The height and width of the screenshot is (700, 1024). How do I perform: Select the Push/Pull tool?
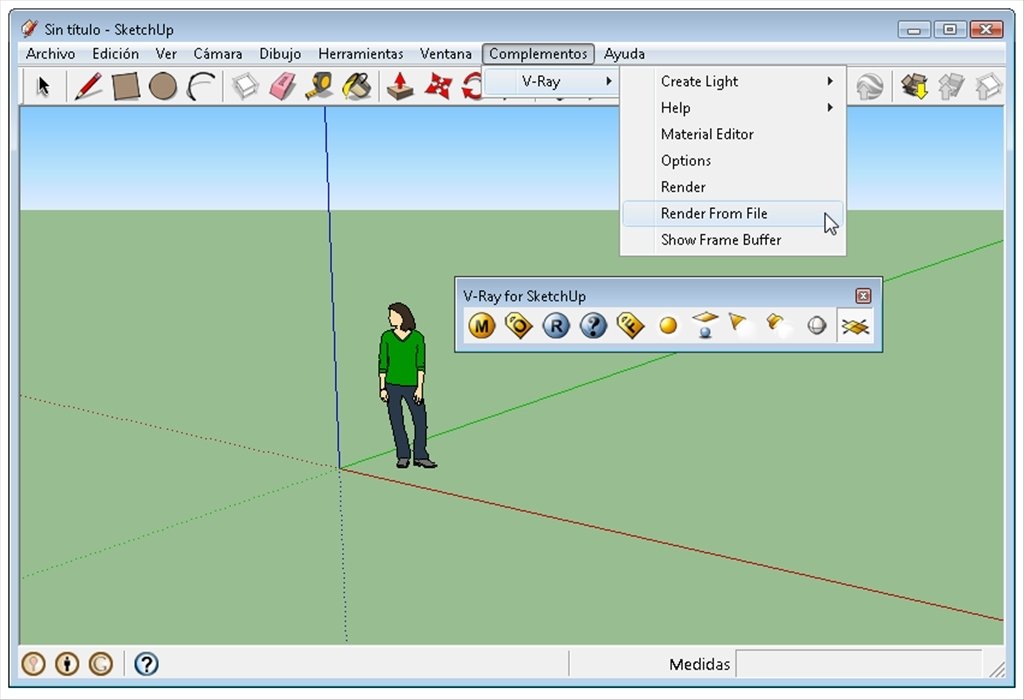[400, 86]
